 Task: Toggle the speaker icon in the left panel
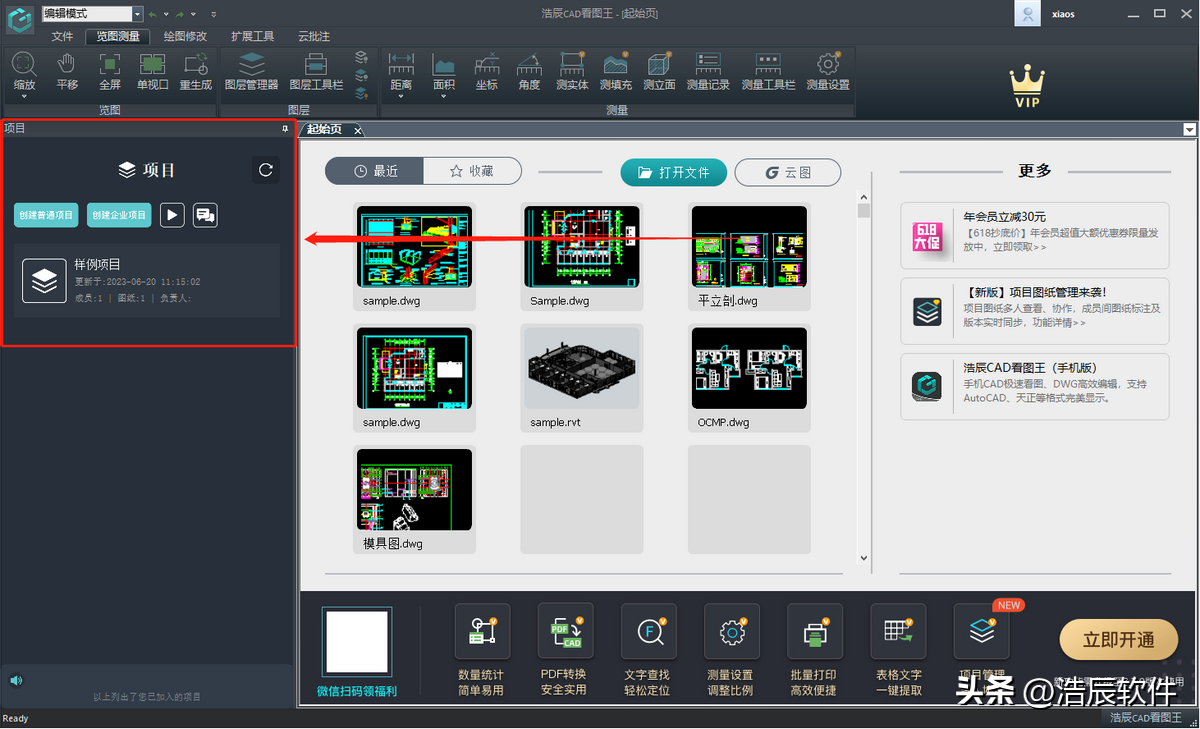coord(16,681)
